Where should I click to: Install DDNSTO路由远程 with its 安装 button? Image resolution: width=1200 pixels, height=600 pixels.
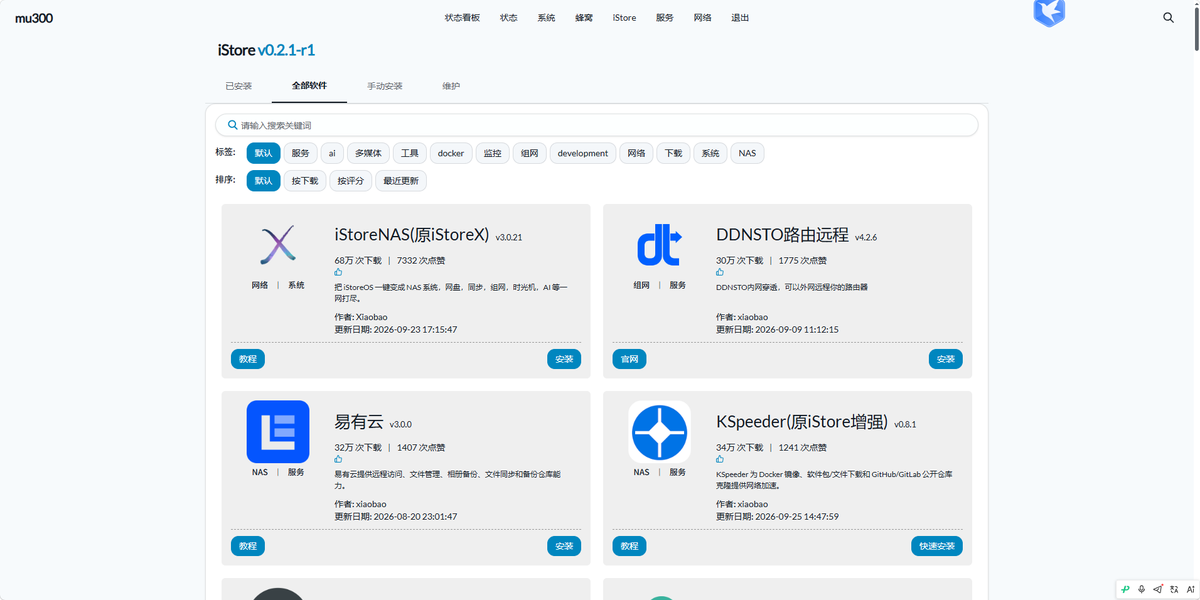tap(945, 359)
